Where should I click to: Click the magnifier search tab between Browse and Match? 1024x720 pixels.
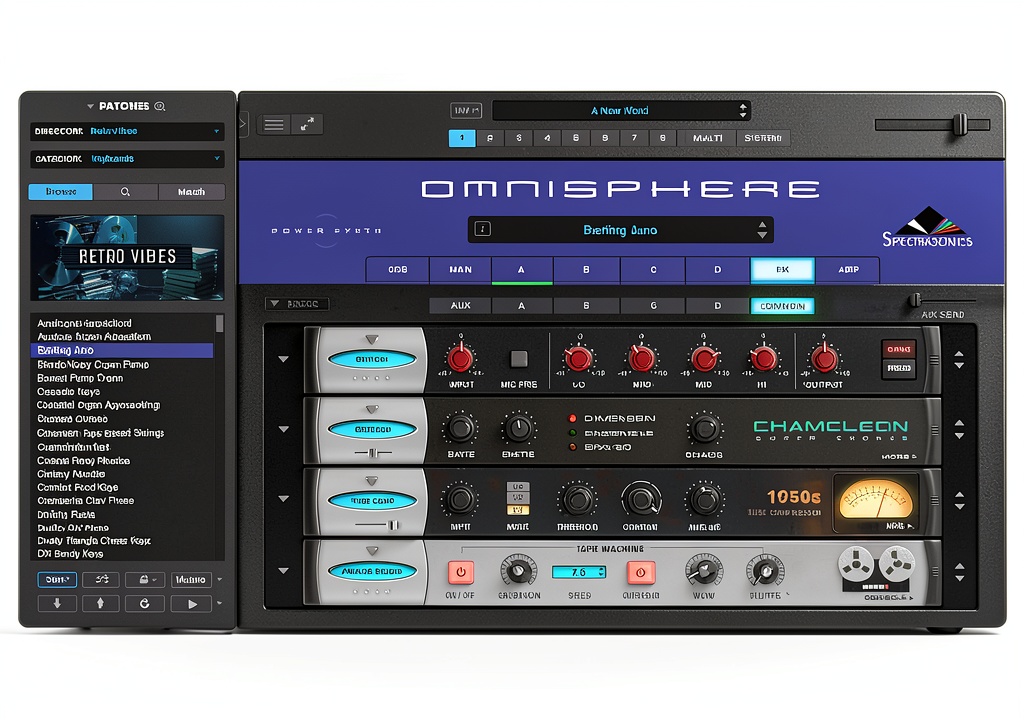point(125,191)
